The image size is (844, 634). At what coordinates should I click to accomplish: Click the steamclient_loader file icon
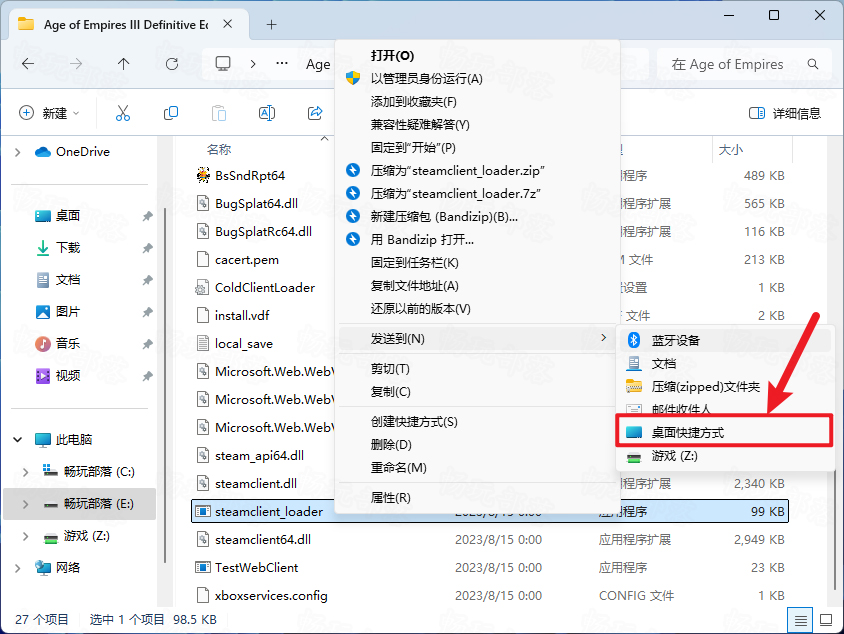tap(202, 511)
